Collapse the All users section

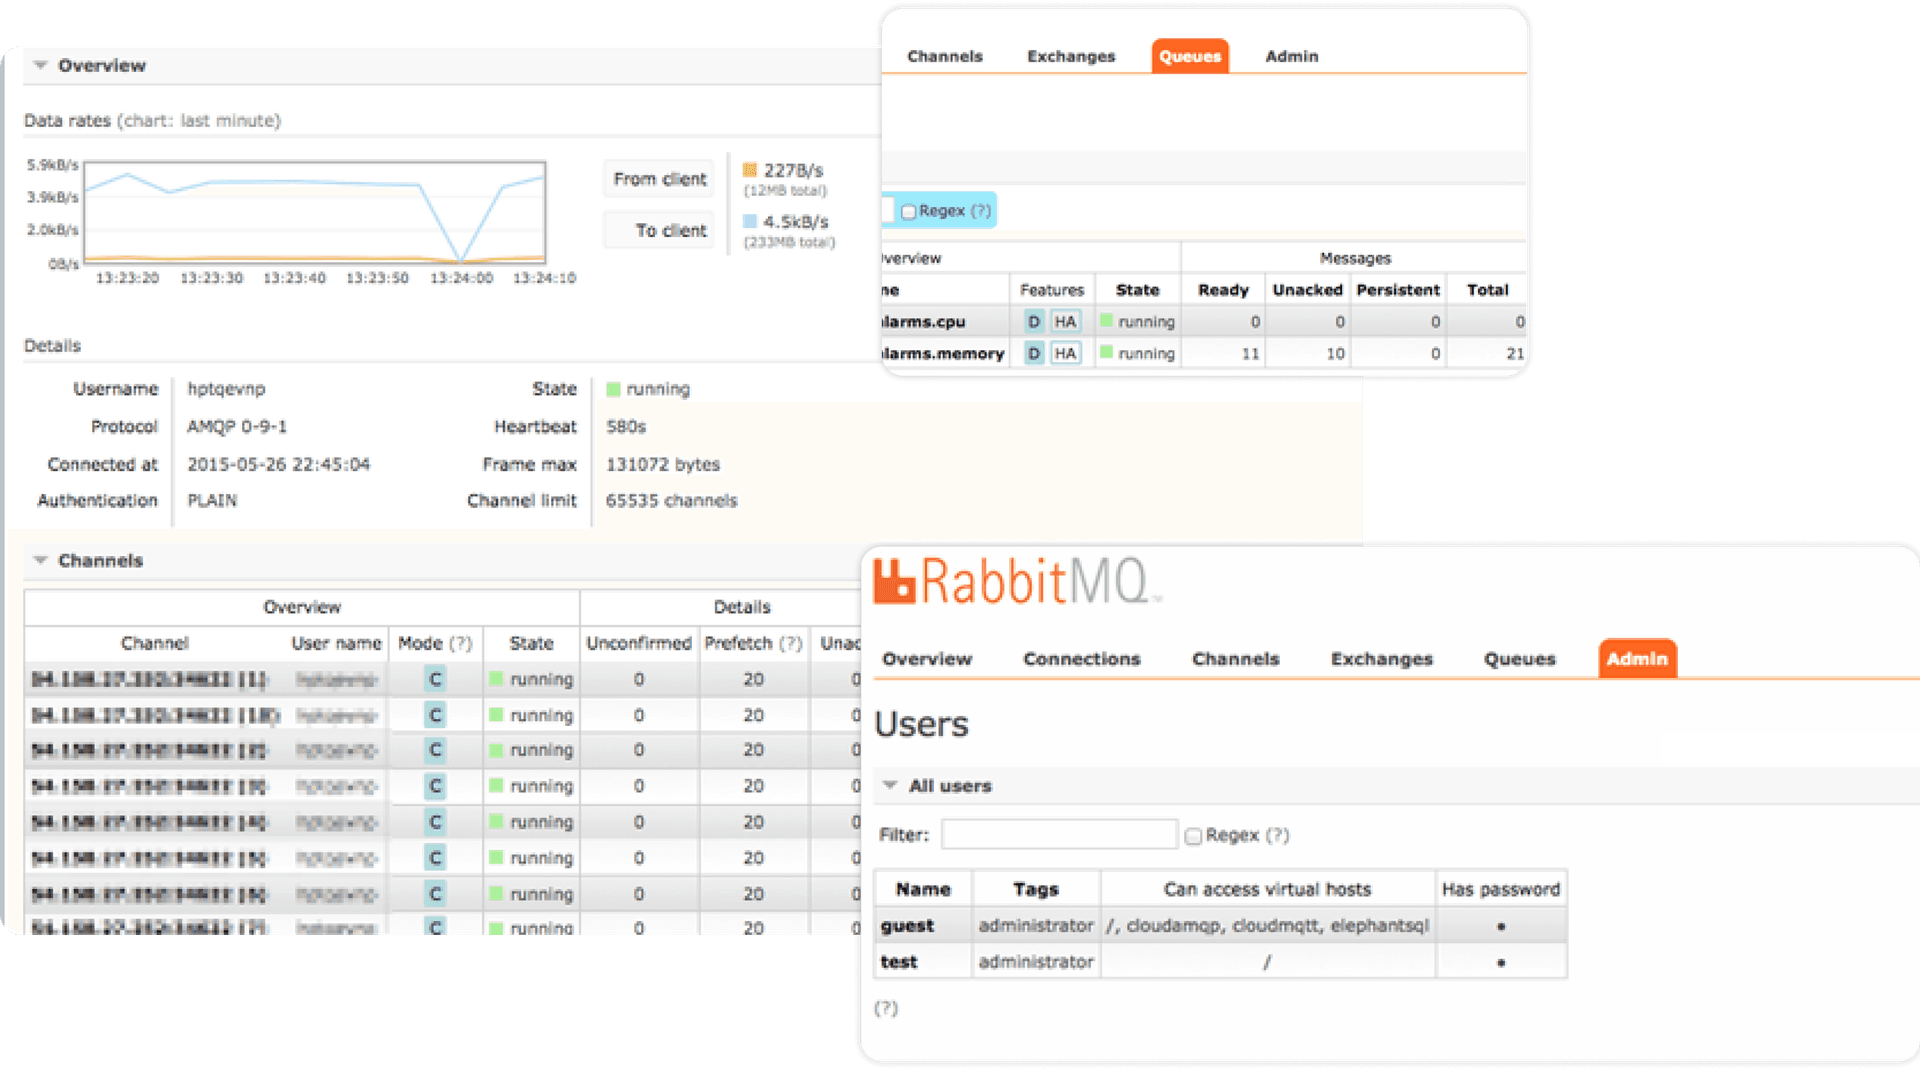click(x=889, y=786)
